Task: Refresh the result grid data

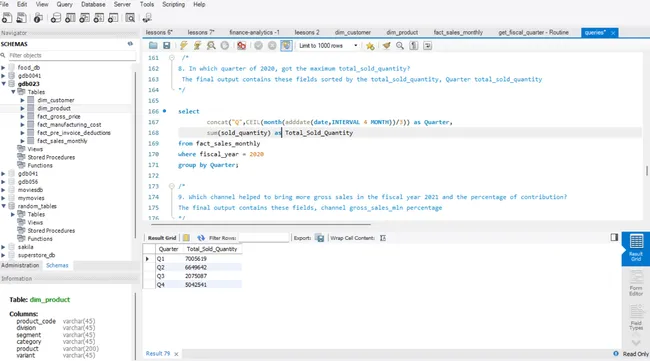Action: (x=201, y=238)
